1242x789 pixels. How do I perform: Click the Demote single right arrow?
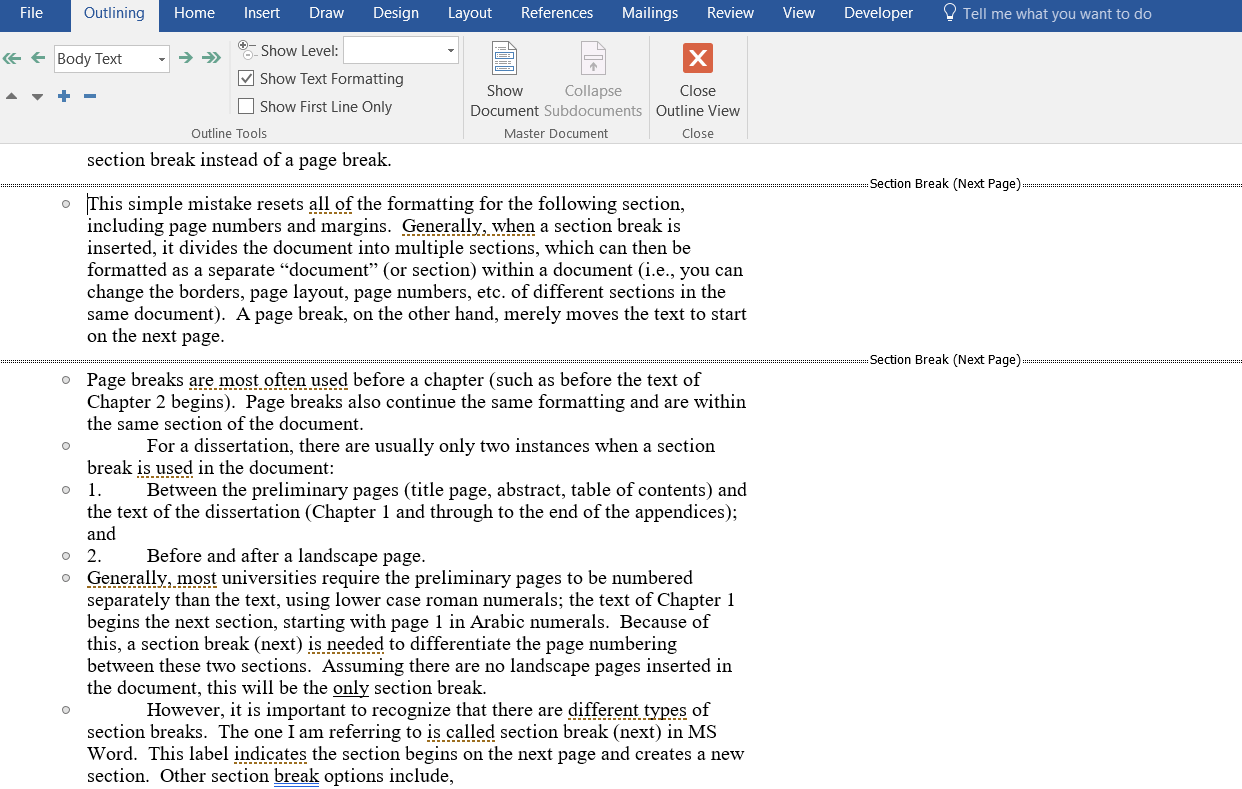[185, 58]
